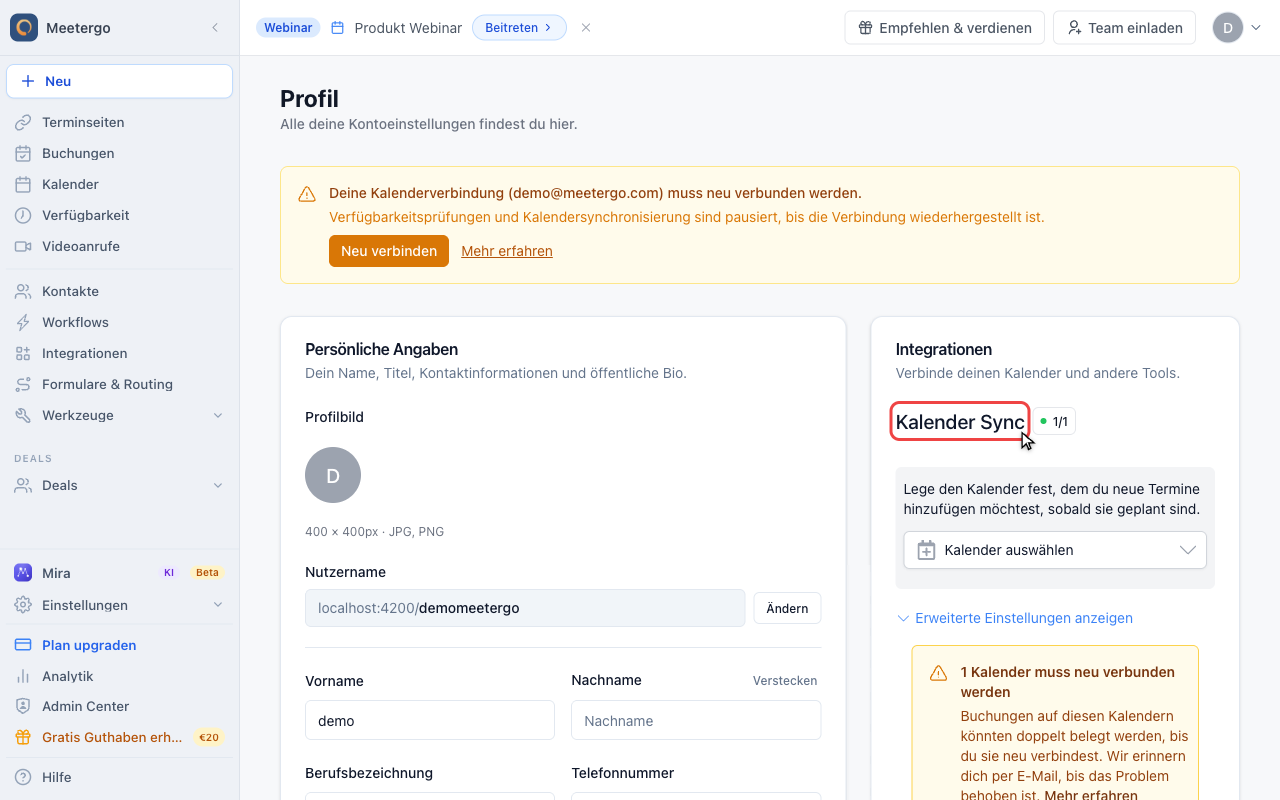
Task: Show Erweiterte Einstellungen anzeigen
Action: click(1015, 618)
